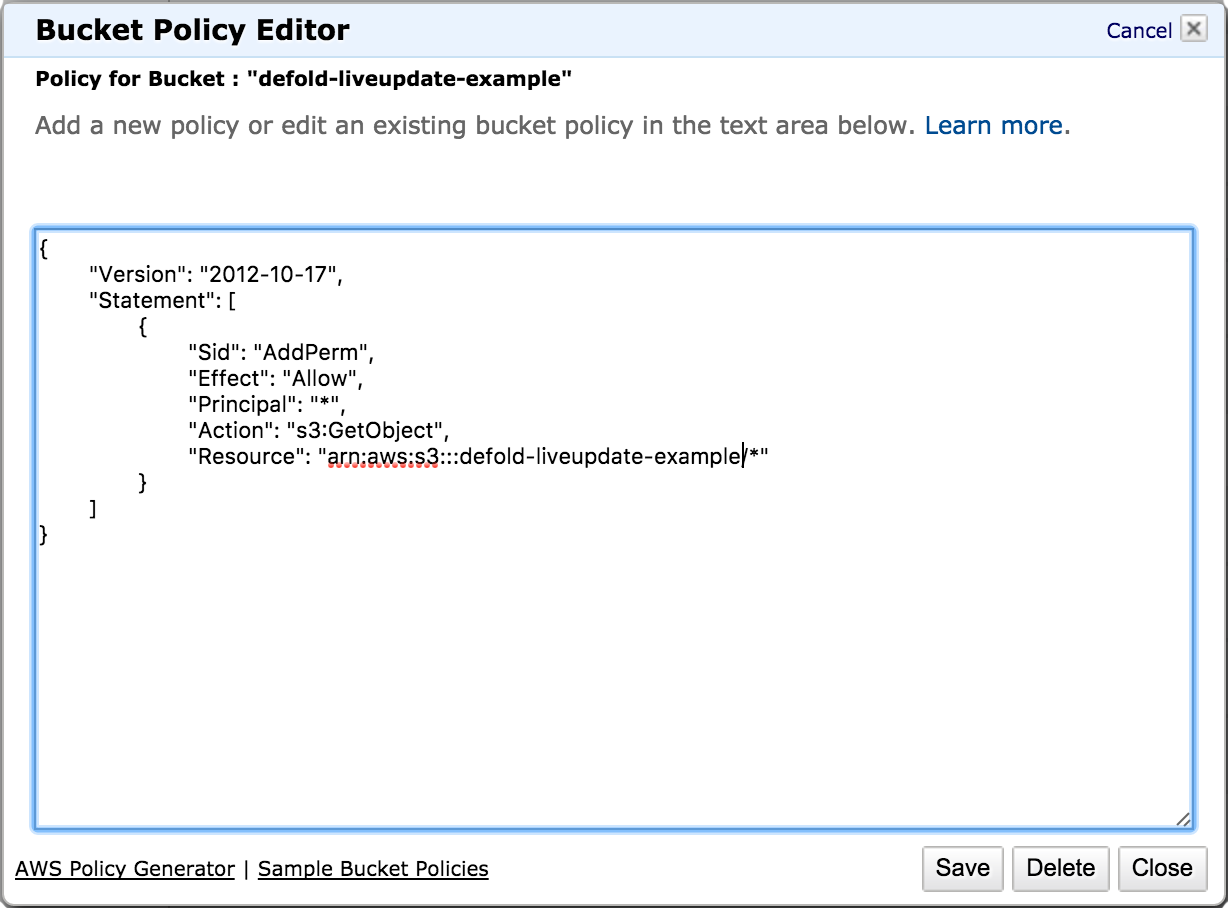Delete the bucket policy

1060,868
